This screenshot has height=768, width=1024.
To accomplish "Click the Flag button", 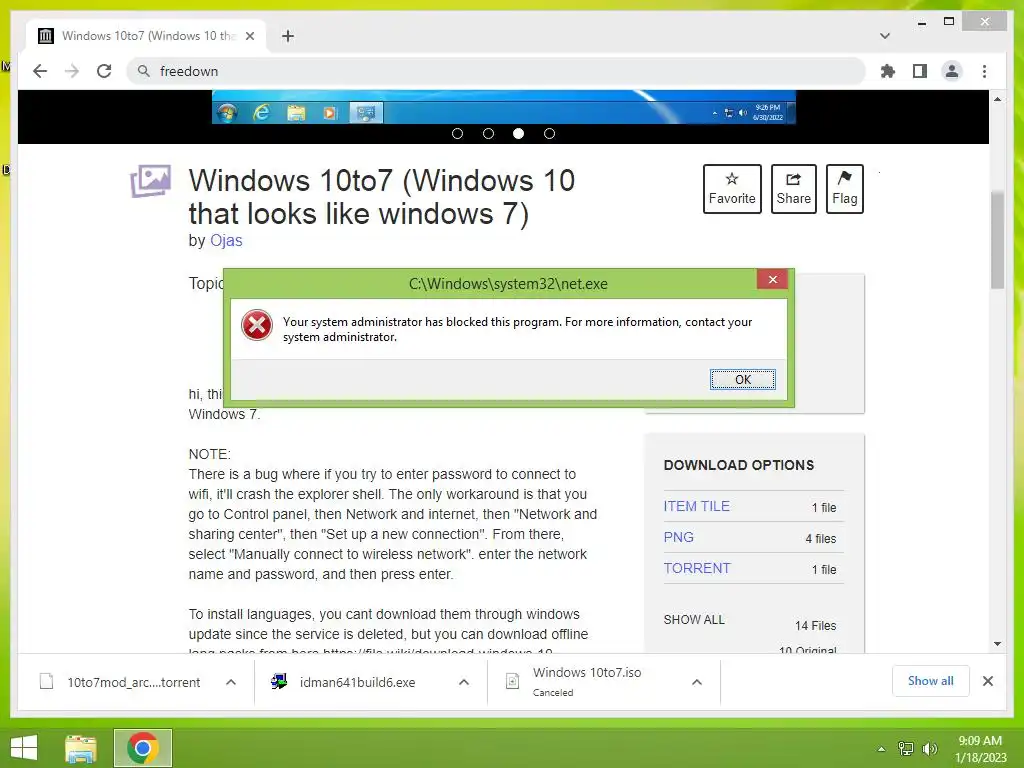I will pos(844,189).
